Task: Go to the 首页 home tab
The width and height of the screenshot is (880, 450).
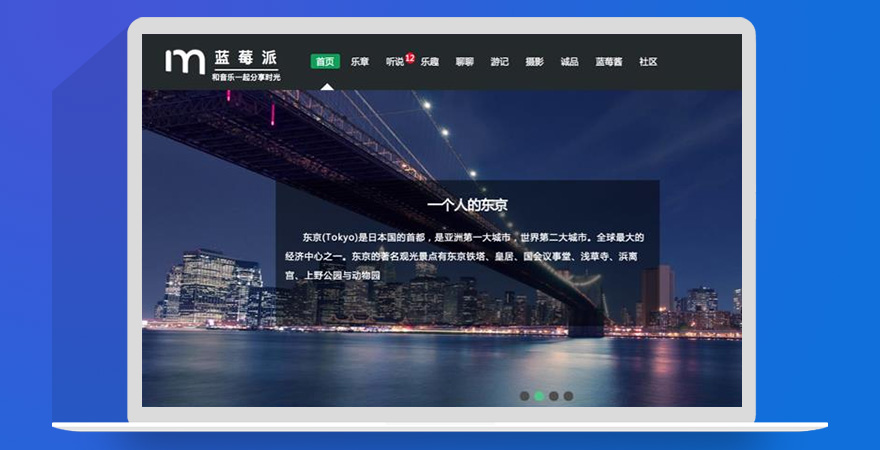Action: [325, 62]
